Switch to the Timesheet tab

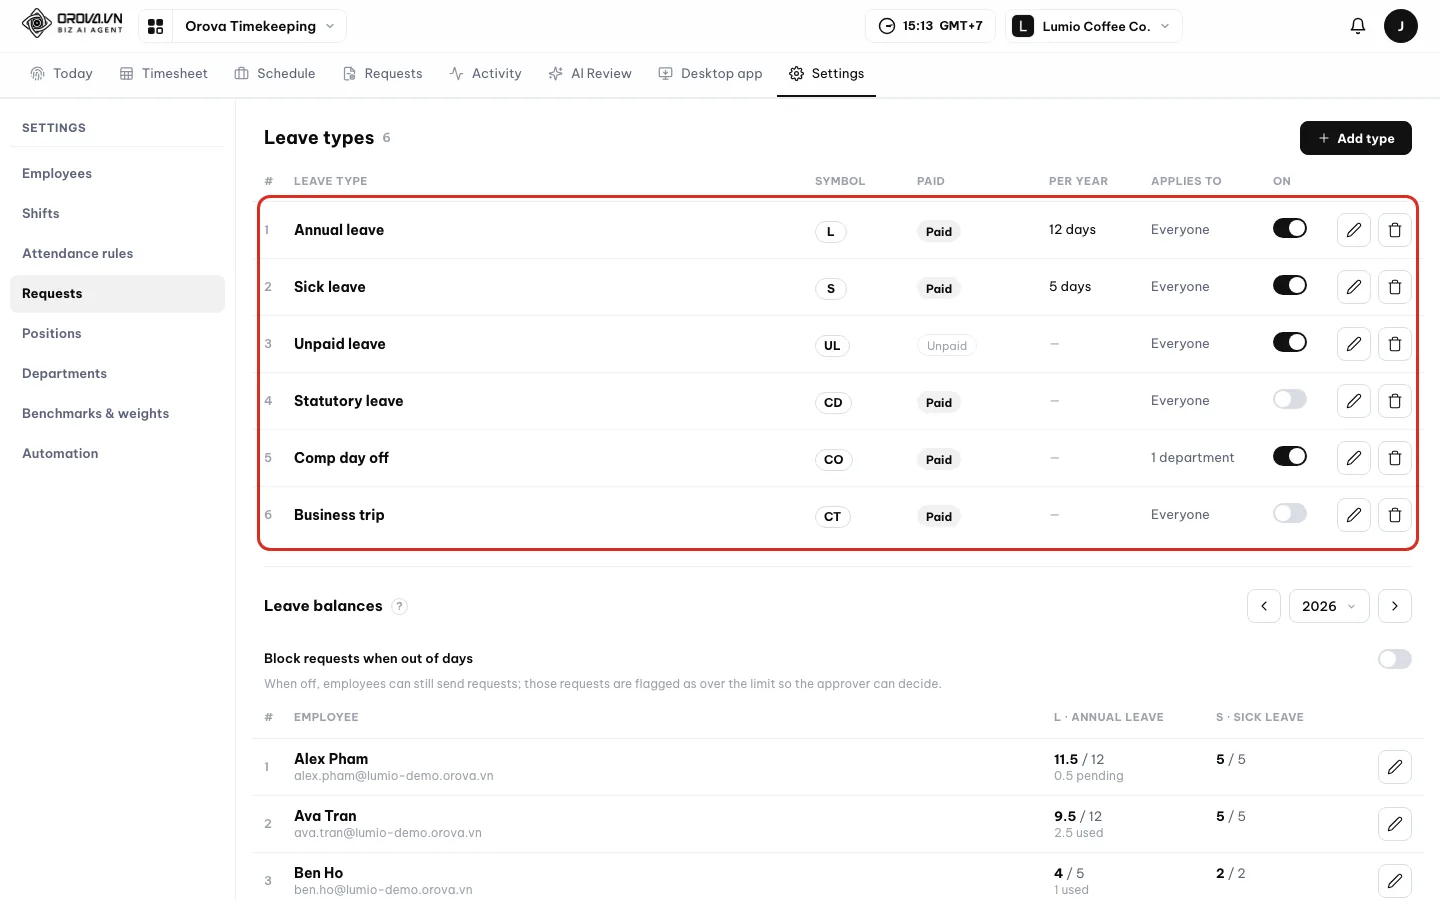[164, 74]
